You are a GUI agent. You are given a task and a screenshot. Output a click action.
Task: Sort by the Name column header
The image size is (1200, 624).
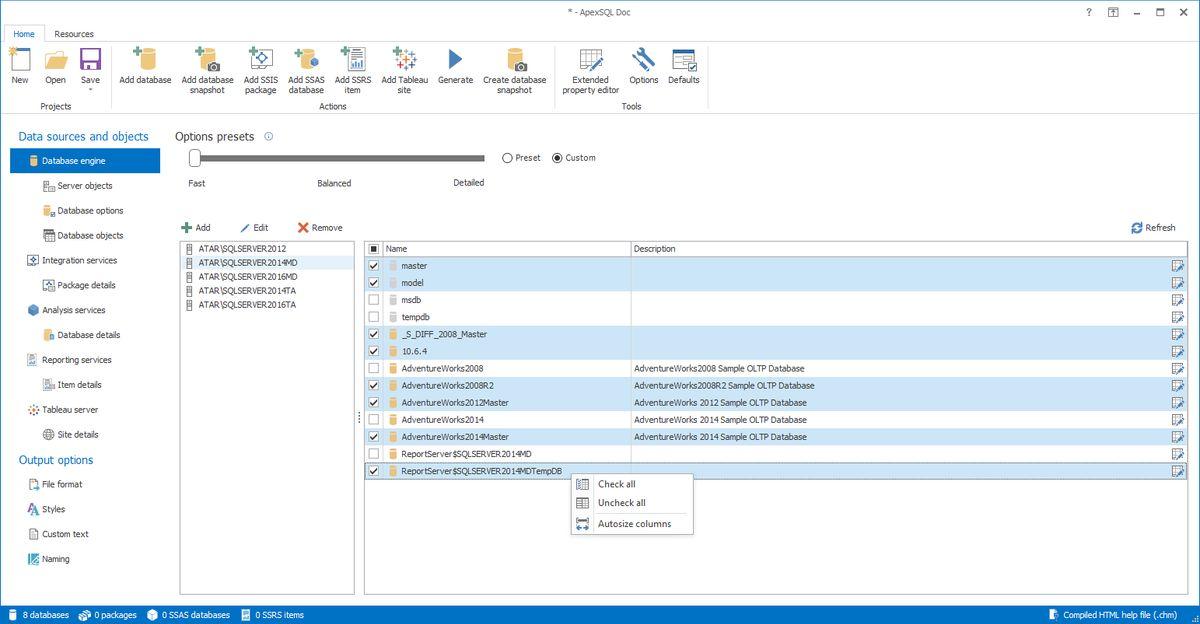[x=506, y=249]
